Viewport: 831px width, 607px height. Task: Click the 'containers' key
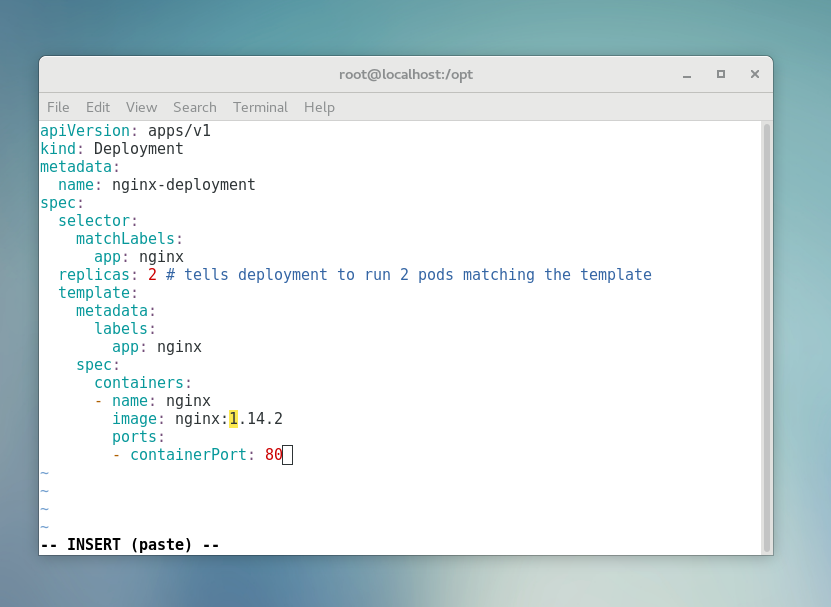pos(138,383)
